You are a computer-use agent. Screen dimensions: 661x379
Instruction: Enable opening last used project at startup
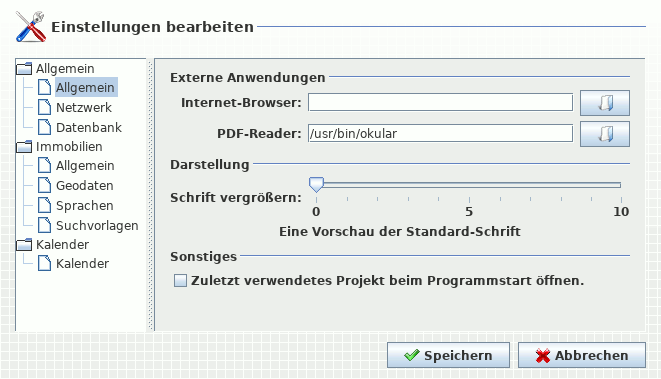[180, 281]
